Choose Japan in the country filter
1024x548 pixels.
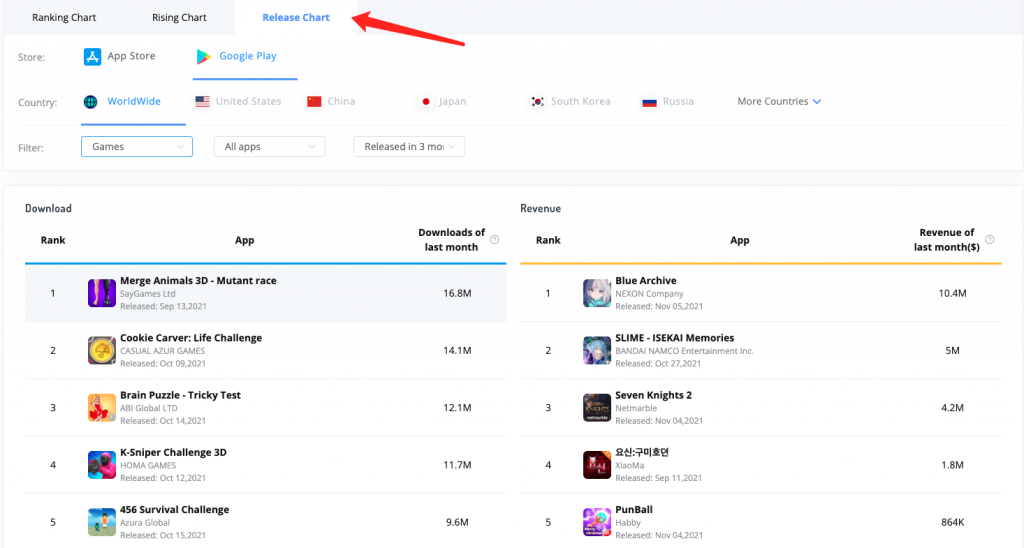[x=442, y=102]
